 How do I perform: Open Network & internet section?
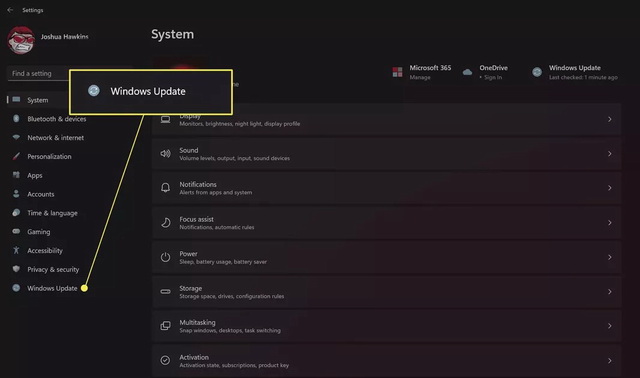tap(56, 138)
